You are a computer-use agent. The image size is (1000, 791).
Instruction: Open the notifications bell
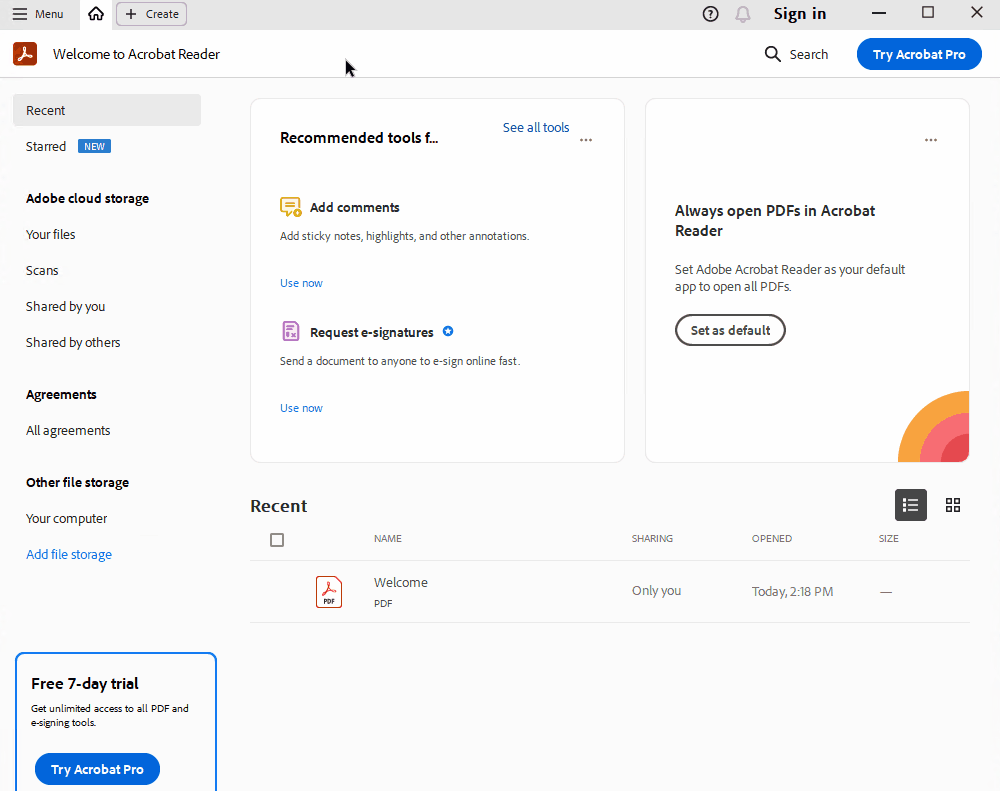(x=742, y=14)
